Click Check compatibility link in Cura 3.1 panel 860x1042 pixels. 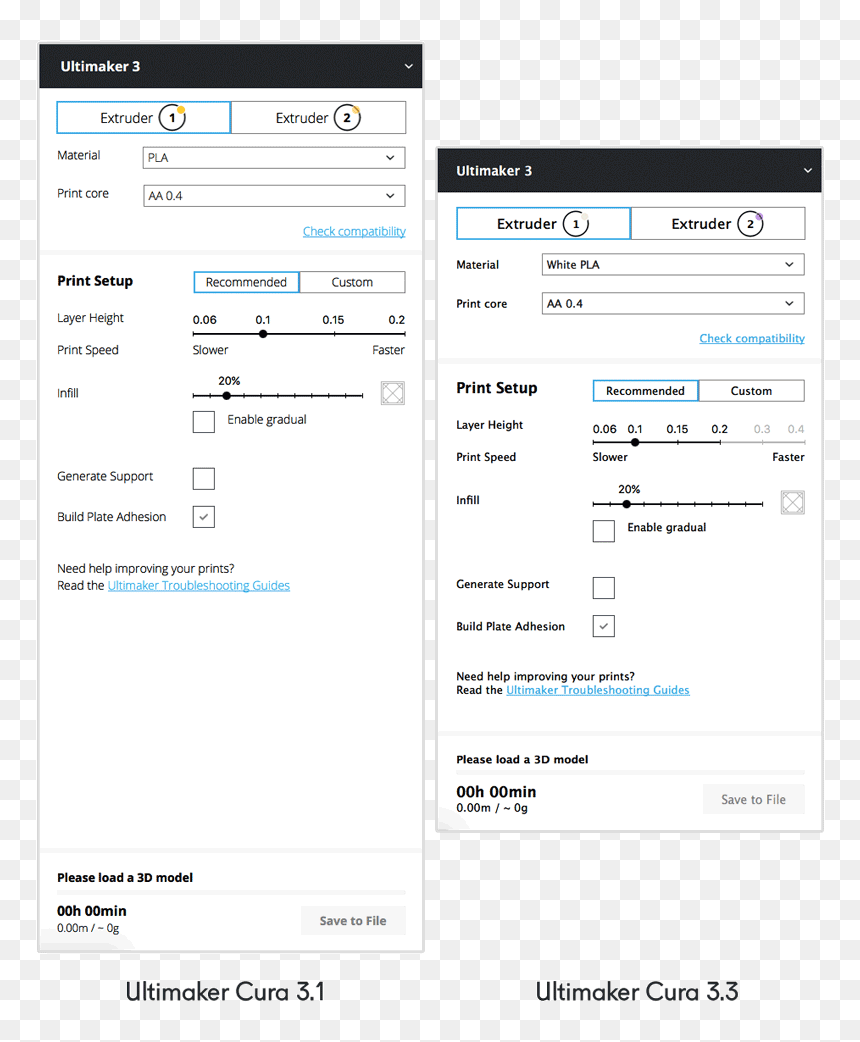354,231
